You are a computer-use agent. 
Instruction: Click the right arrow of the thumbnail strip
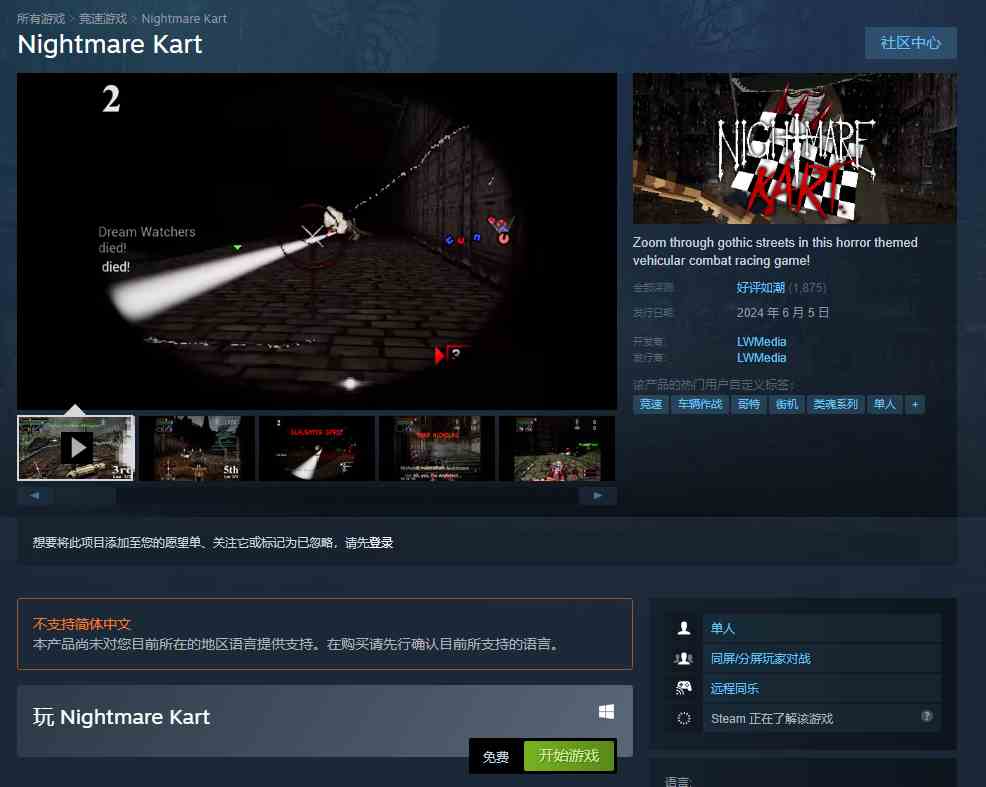click(x=597, y=495)
